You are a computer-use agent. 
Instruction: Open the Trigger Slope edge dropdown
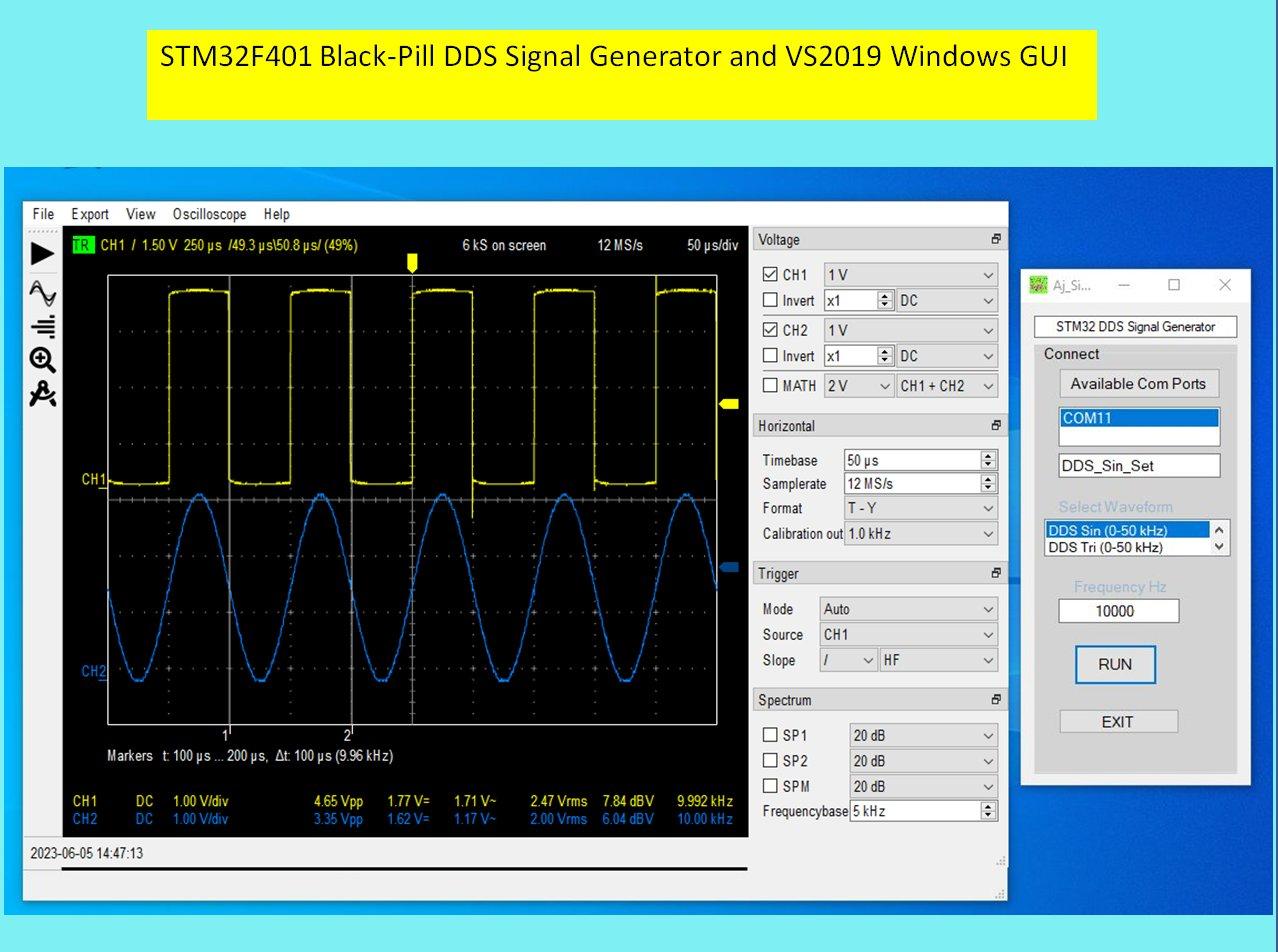tap(848, 660)
